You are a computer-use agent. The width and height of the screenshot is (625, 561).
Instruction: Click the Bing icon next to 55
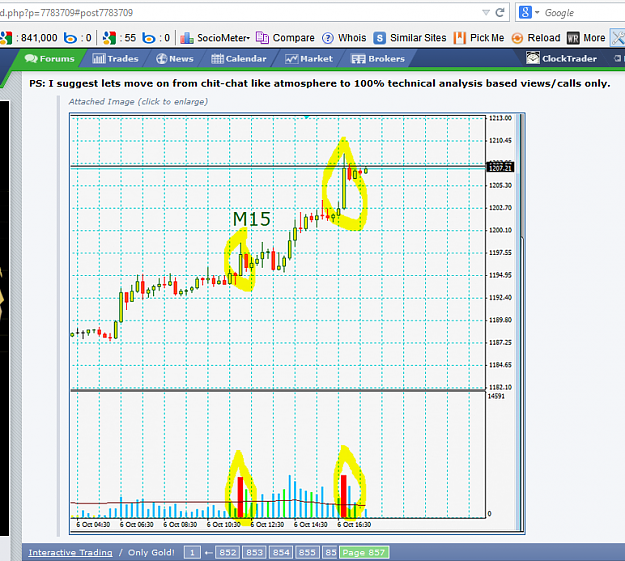coord(149,38)
